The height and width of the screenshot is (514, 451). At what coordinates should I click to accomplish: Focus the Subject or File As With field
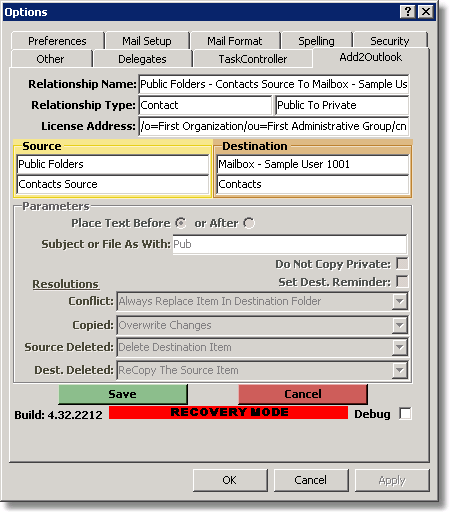point(289,244)
